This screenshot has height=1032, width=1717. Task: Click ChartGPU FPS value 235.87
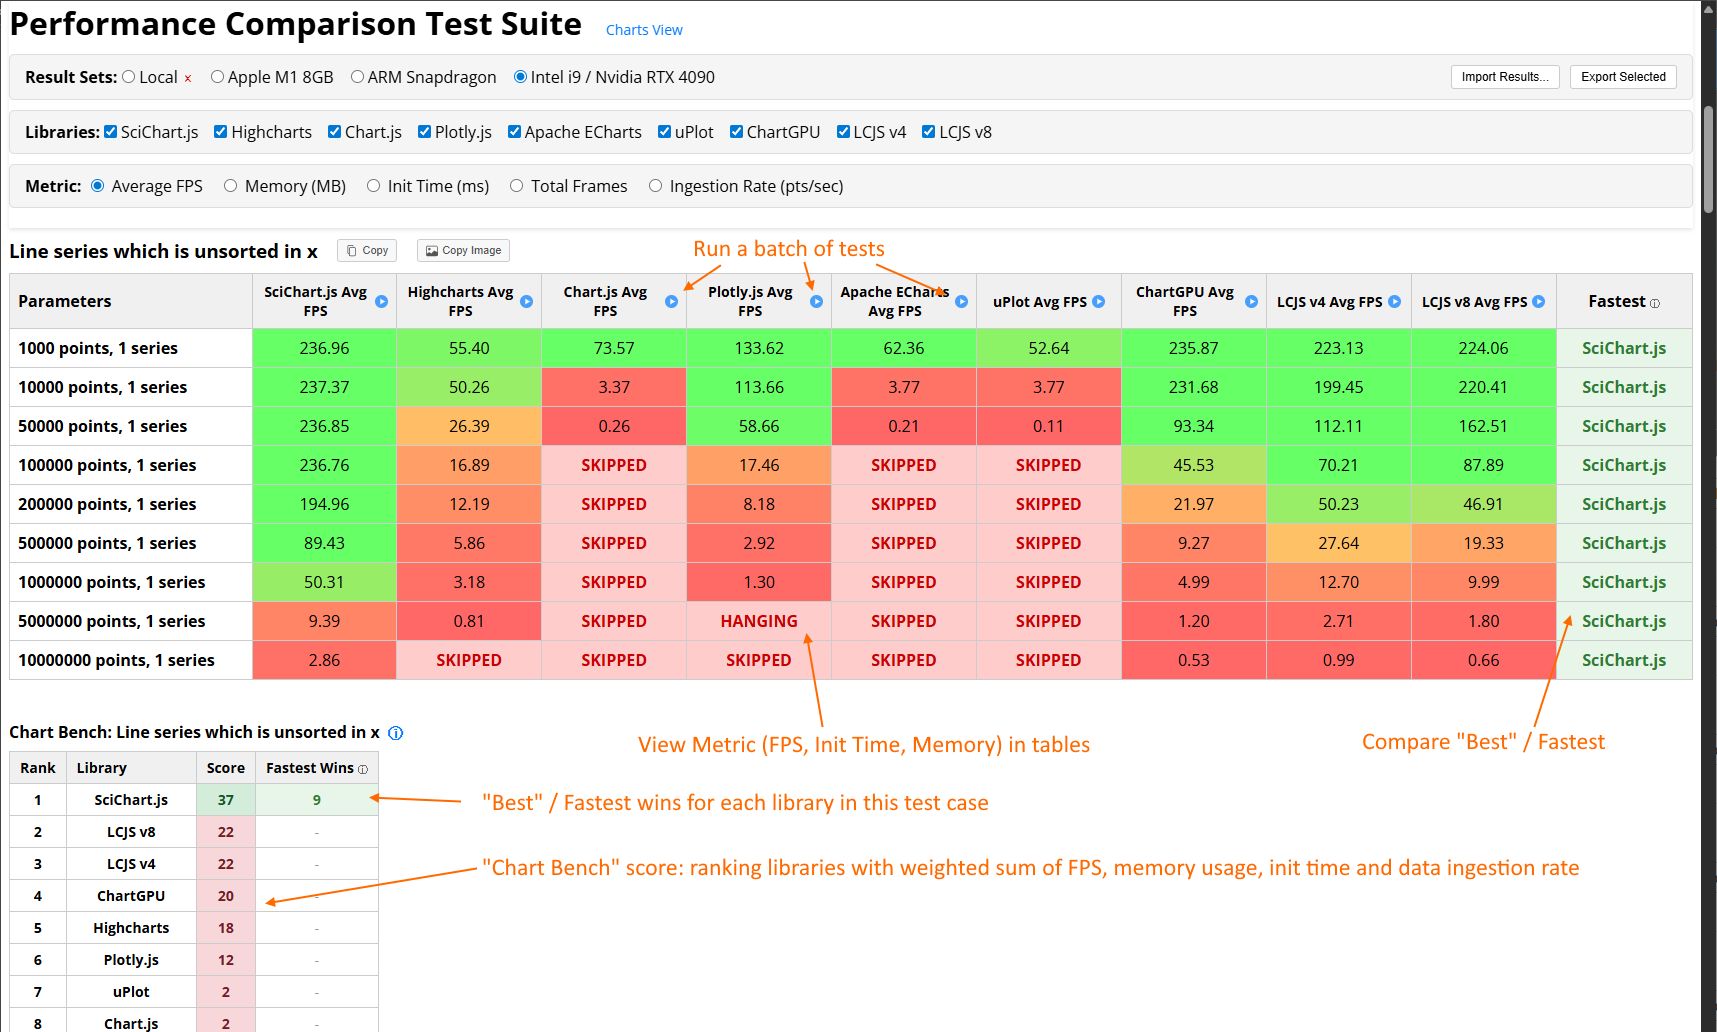pos(1194,348)
